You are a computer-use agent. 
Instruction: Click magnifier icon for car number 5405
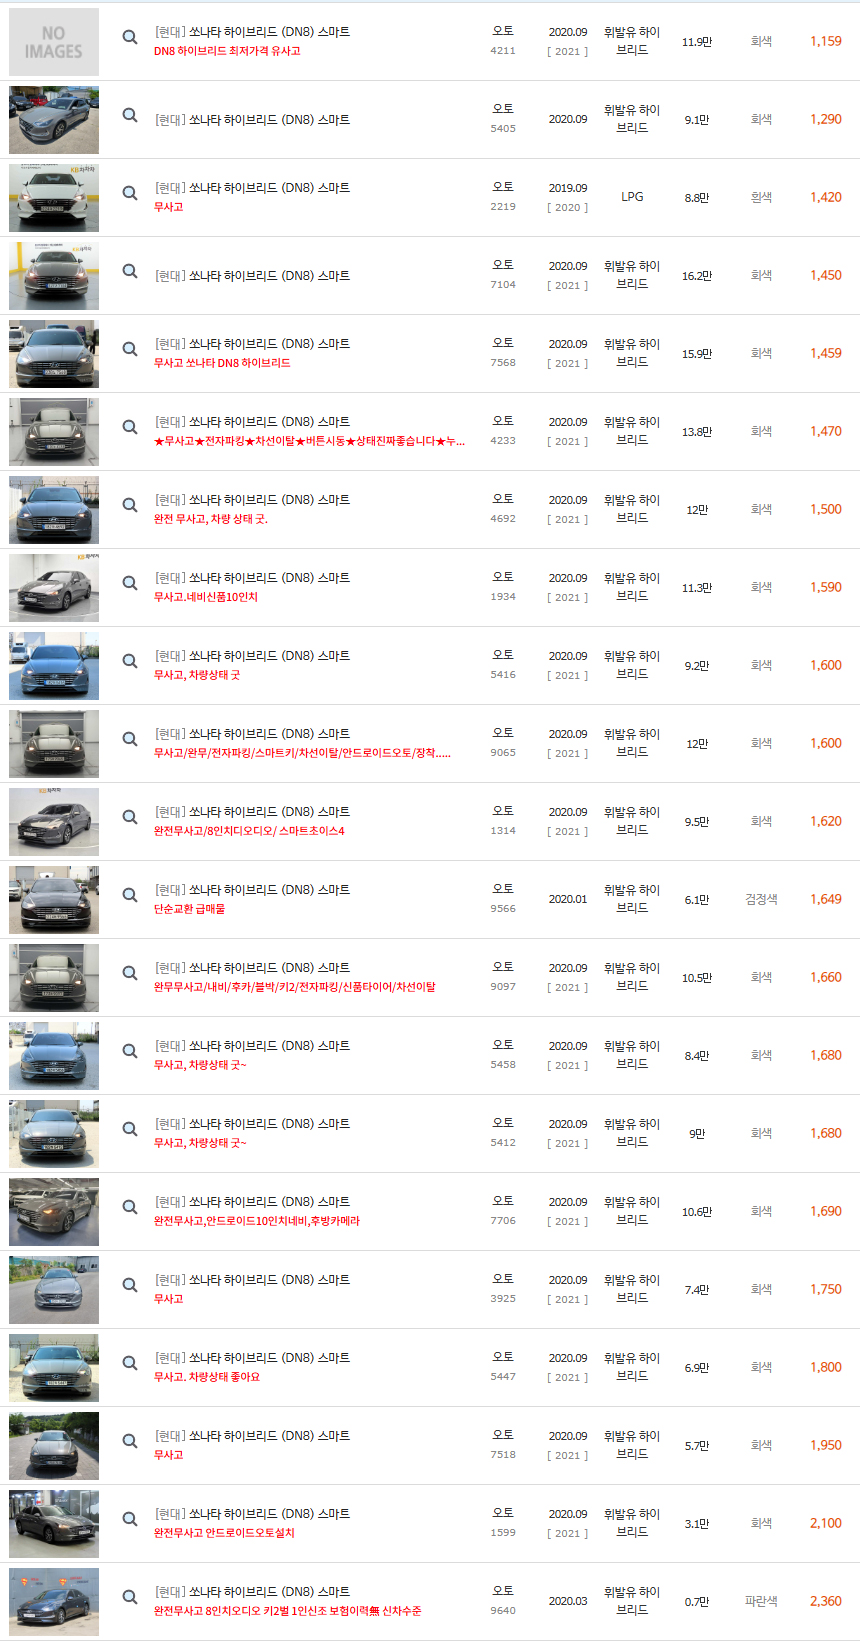pos(130,115)
